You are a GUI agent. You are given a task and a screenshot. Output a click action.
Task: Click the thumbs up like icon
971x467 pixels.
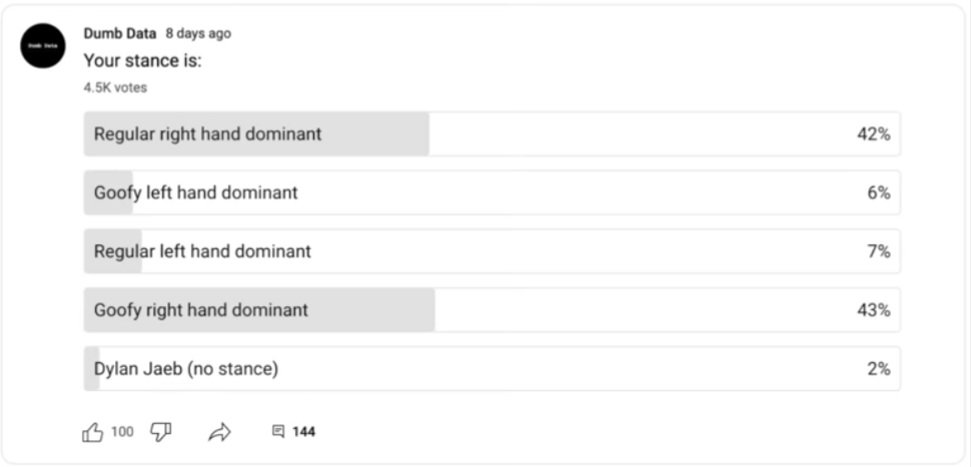coord(93,432)
